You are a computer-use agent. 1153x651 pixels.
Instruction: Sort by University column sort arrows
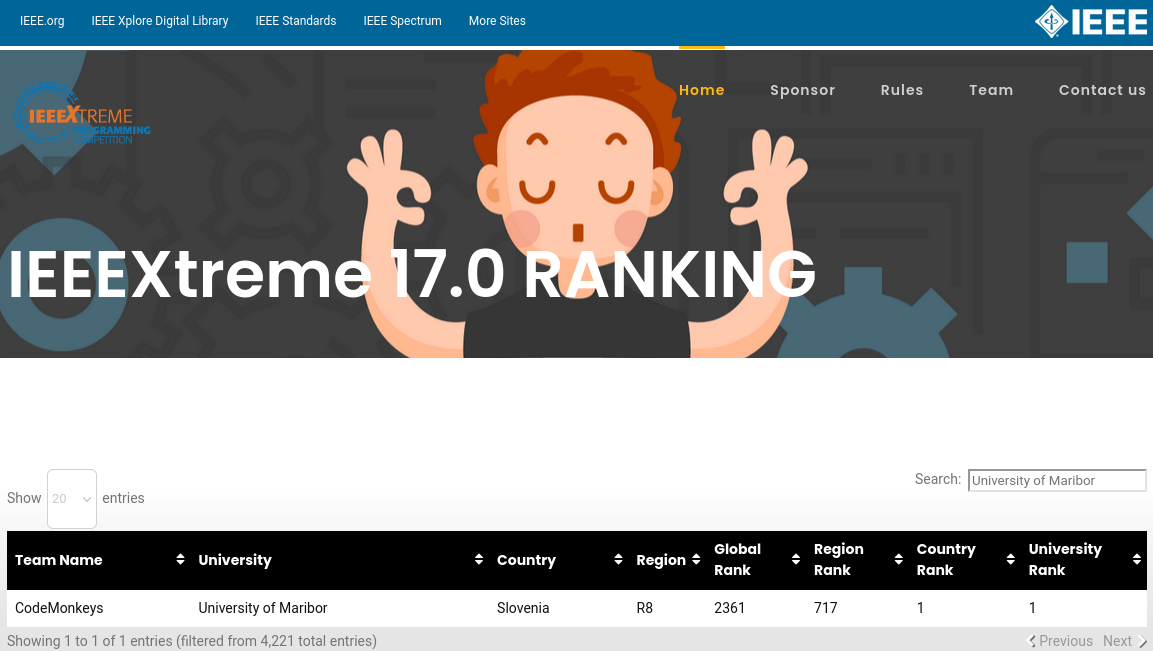pyautogui.click(x=479, y=560)
